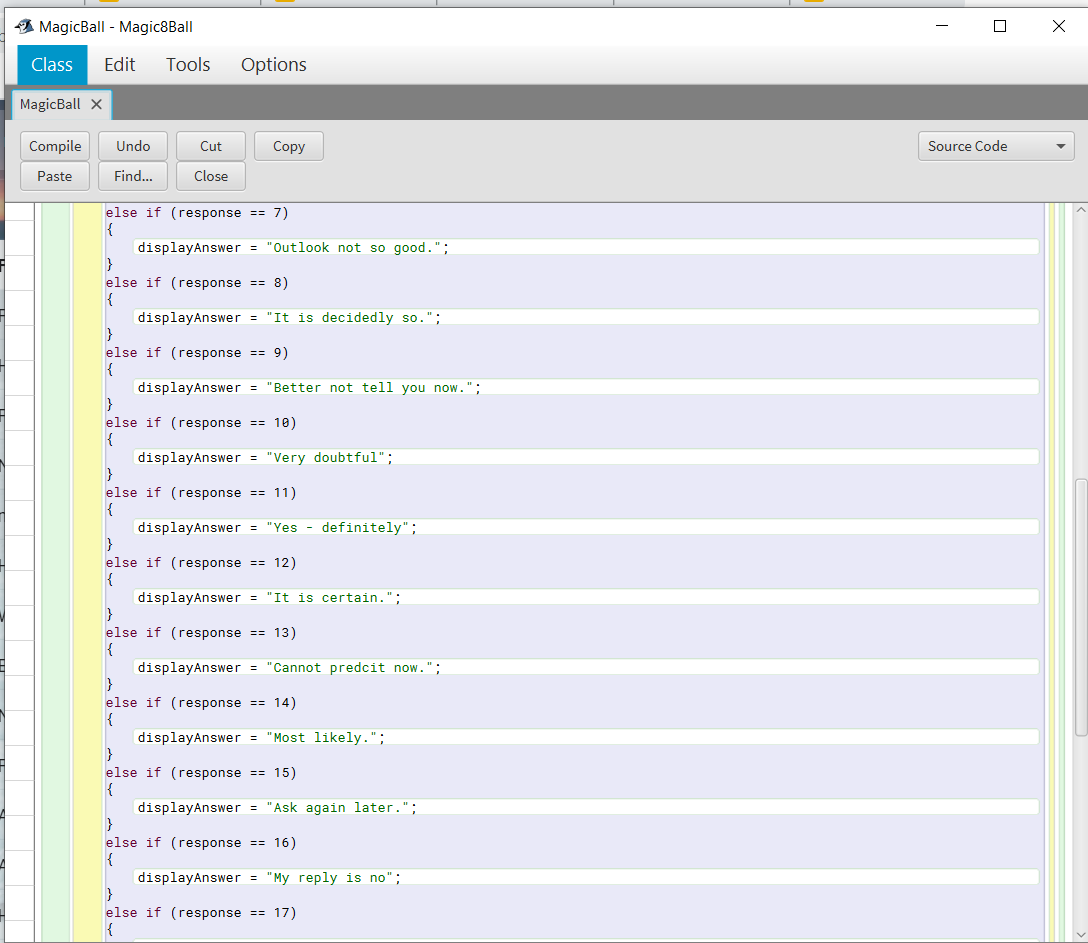Click the Copy button
The image size is (1088, 943).
pyautogui.click(x=289, y=146)
